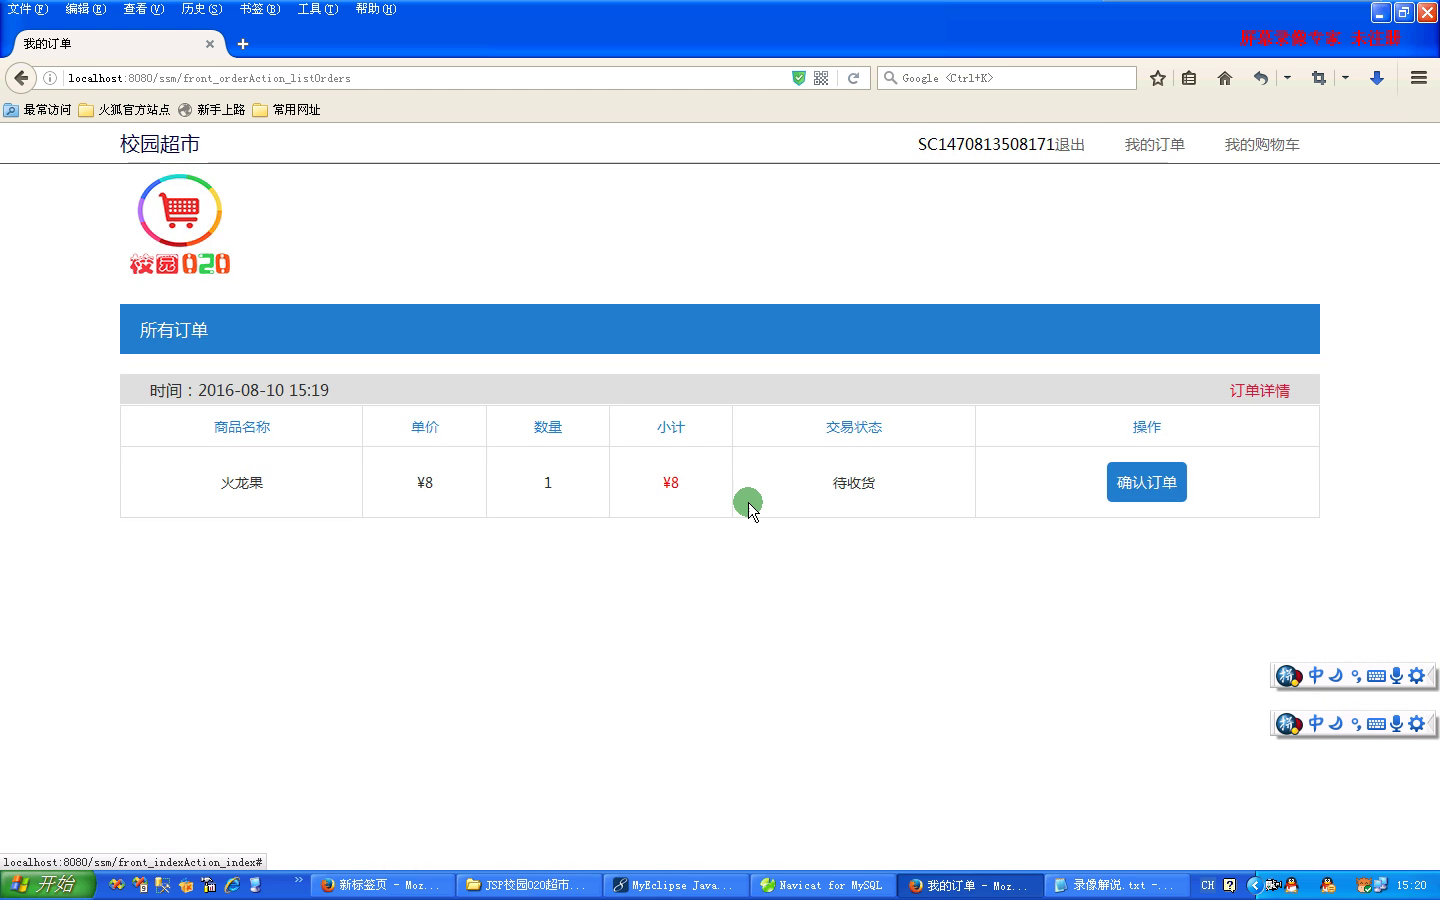Screen dimensions: 1440x900
Task: Click the 退出 logout link
Action: [1070, 145]
